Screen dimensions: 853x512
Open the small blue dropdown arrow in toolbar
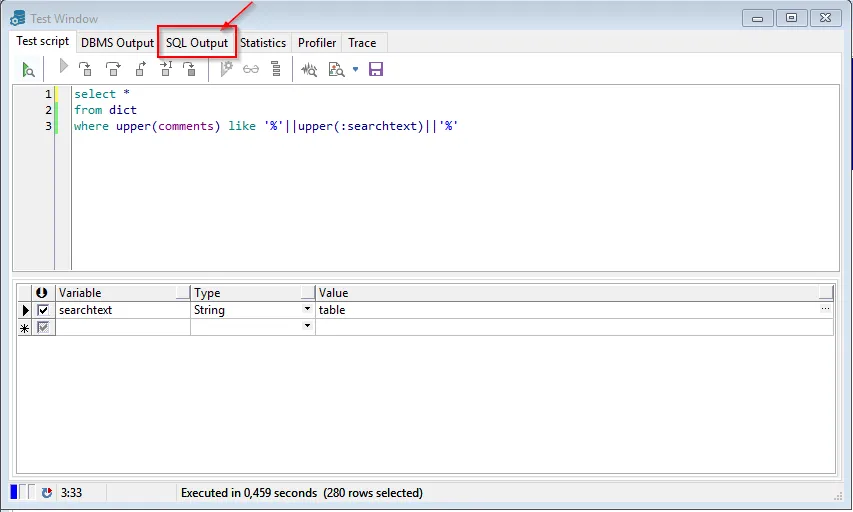pyautogui.click(x=355, y=69)
